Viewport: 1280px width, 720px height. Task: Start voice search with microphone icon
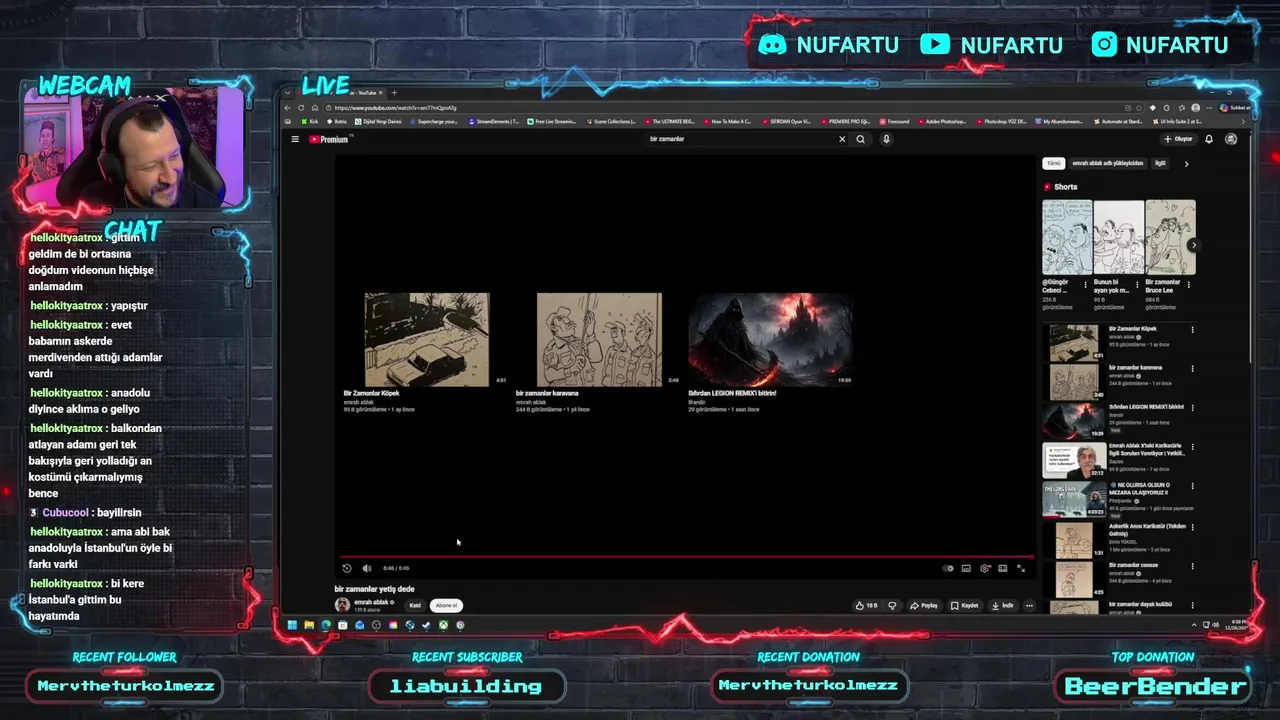point(886,139)
